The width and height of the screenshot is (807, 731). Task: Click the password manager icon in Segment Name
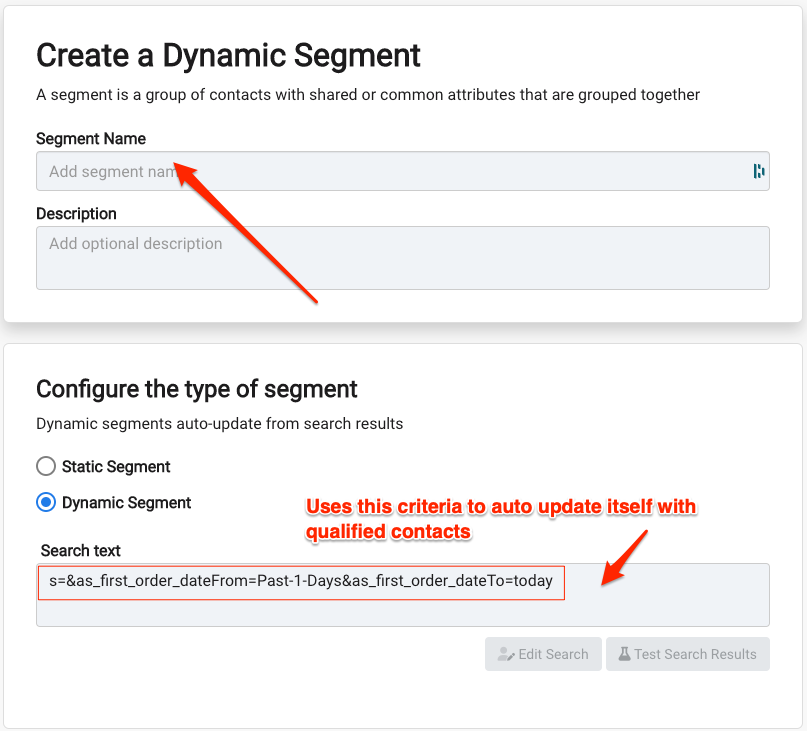point(759,171)
